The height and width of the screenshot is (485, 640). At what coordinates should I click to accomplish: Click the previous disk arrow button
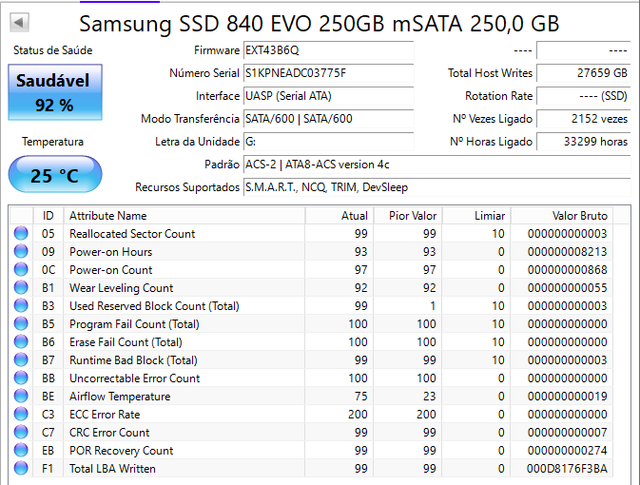coord(19,22)
